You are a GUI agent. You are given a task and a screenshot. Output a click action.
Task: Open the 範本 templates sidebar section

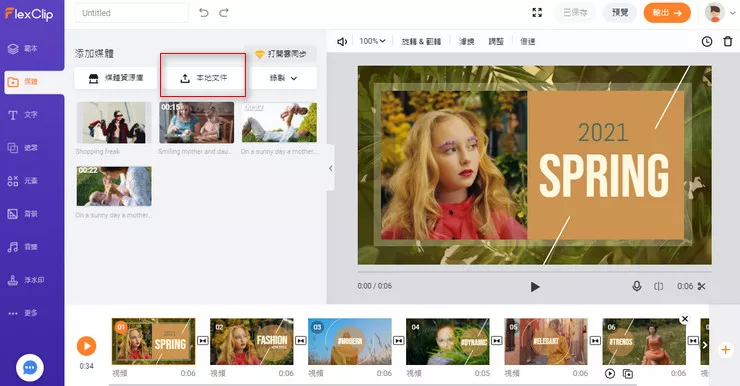[x=23, y=49]
